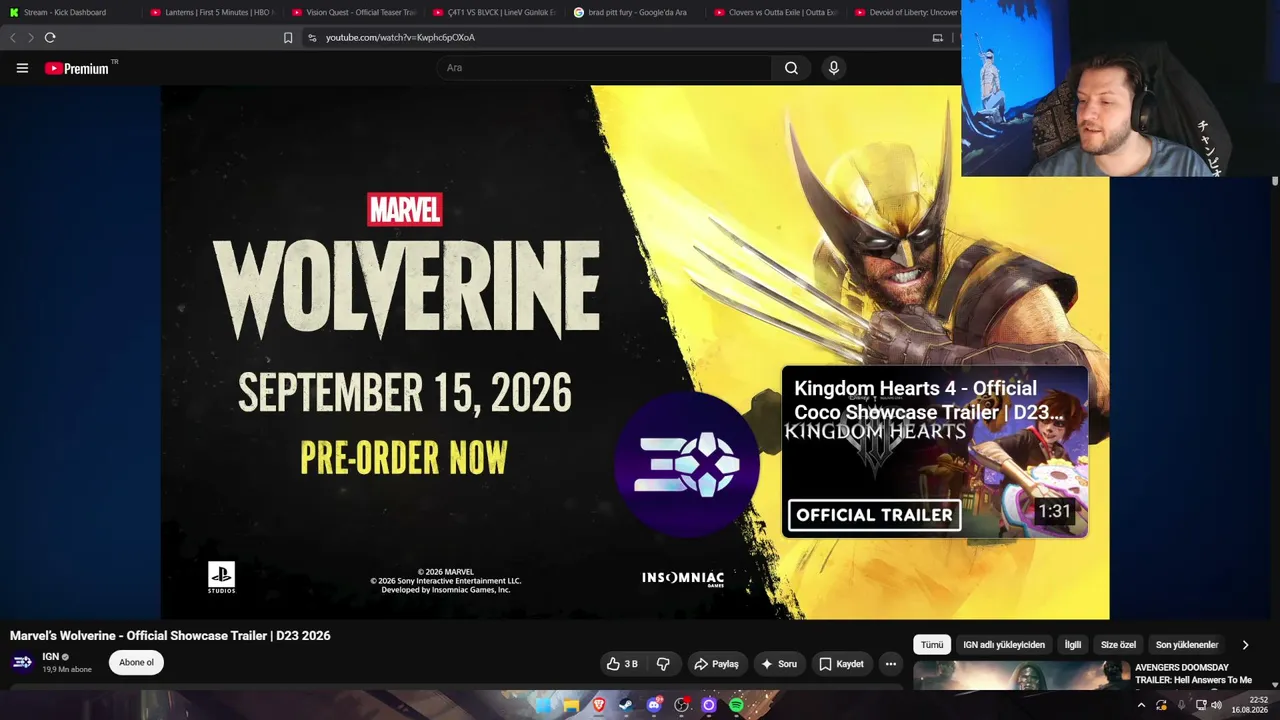Click the IGN end-screen channel logo
Screen dimensions: 1280x720
[687, 465]
